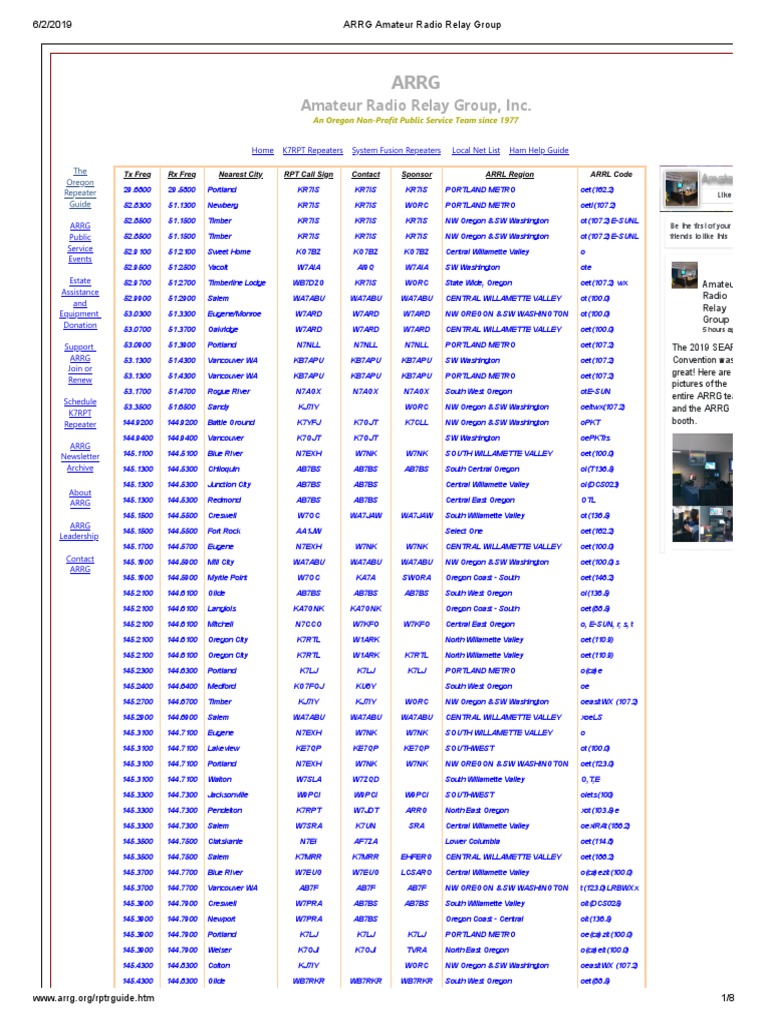Image resolution: width=768 pixels, height=1024 pixels.
Task: Select the Eugene/Monroe city cell
Action: pyautogui.click(x=234, y=313)
